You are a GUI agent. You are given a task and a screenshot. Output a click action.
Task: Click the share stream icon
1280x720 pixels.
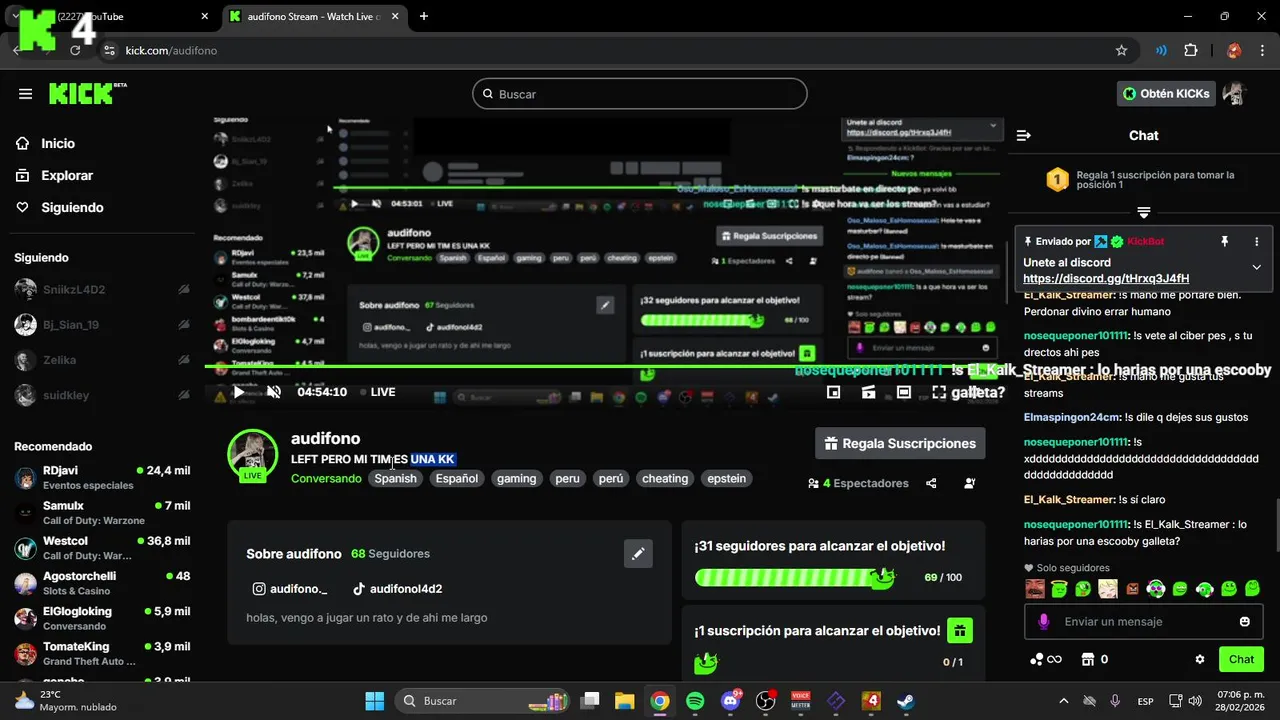tap(931, 483)
